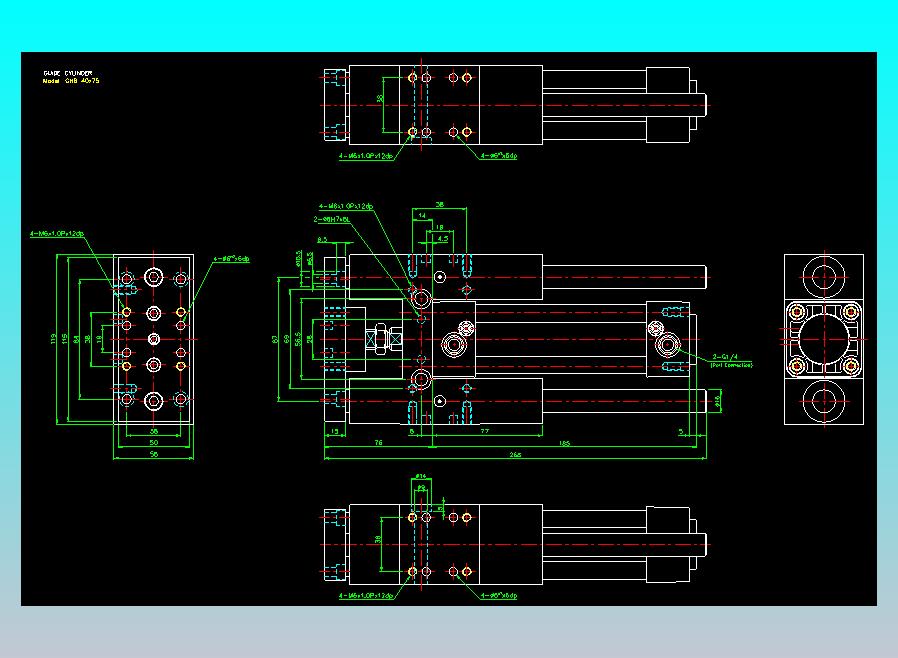
Task: Click the 28 vertical dimension
Action: point(309,339)
